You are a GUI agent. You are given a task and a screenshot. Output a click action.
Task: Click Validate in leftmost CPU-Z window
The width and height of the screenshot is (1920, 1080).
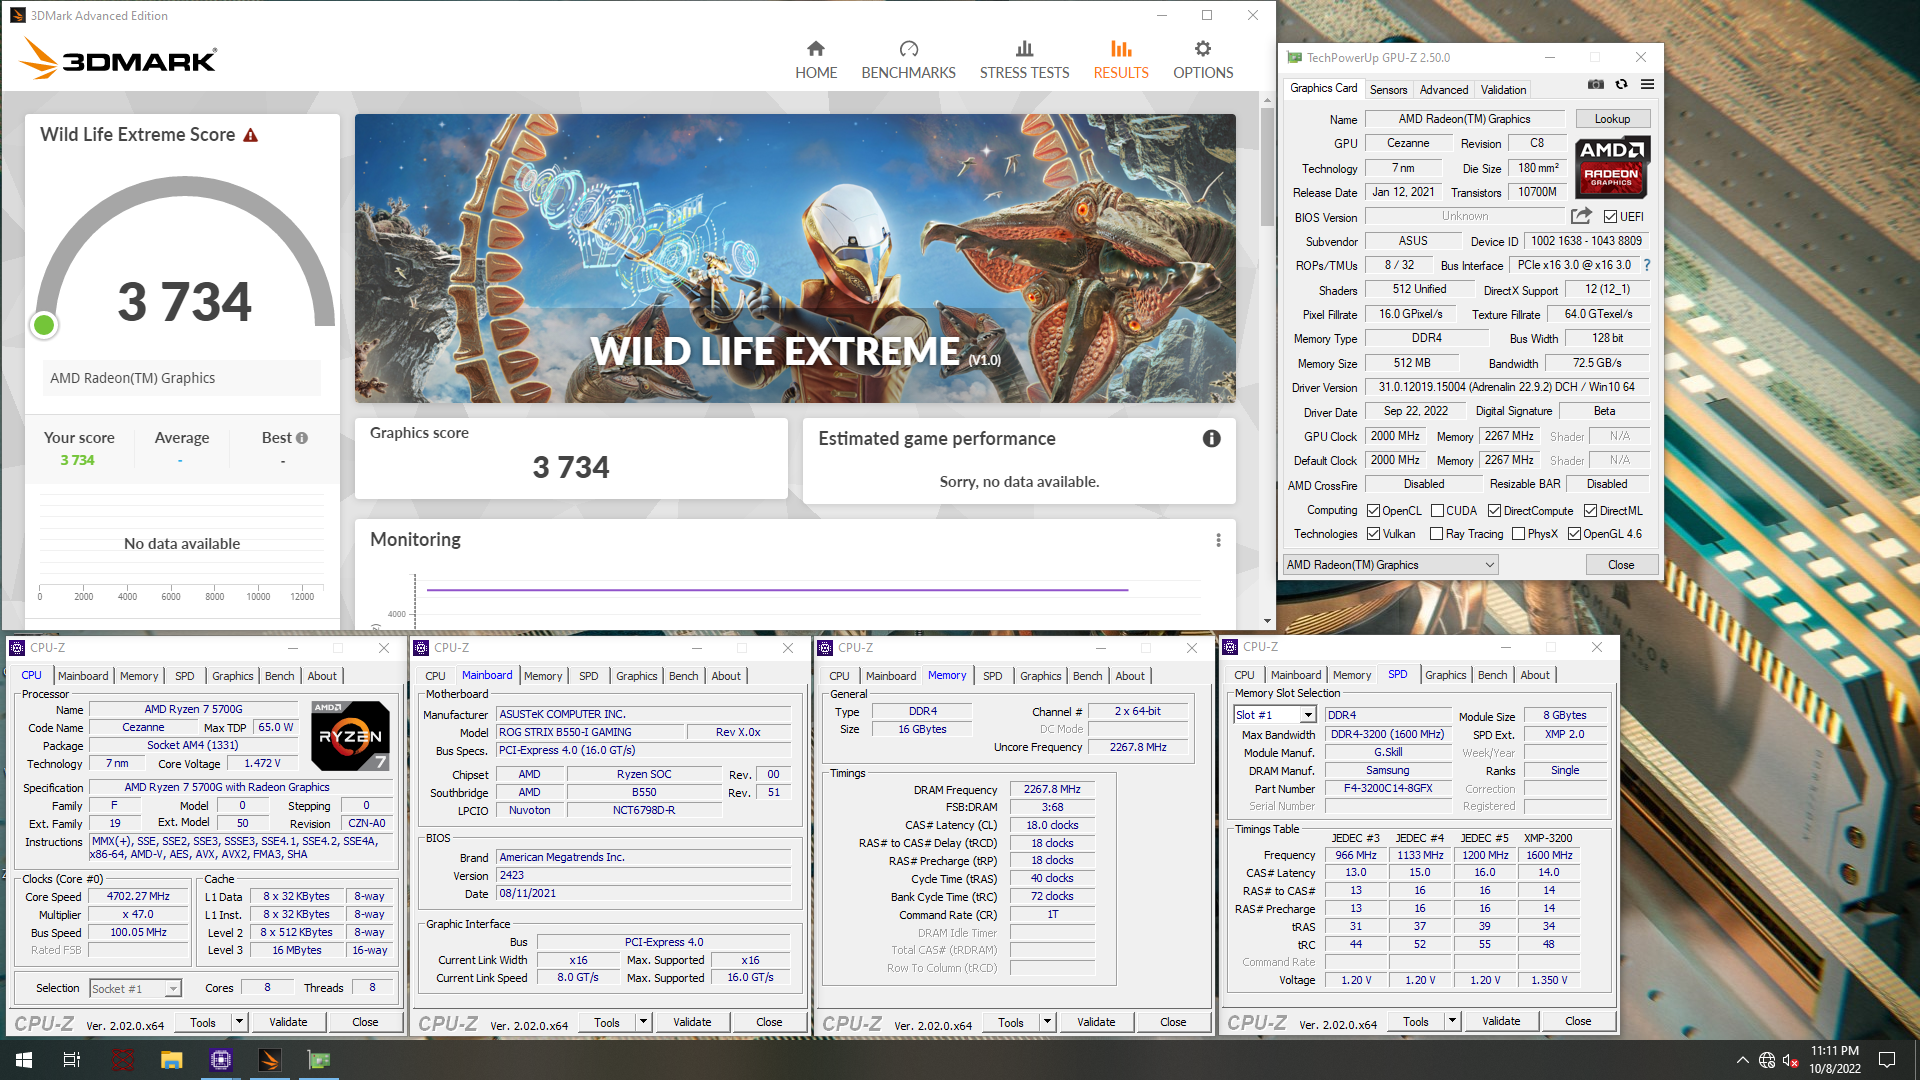point(288,1022)
